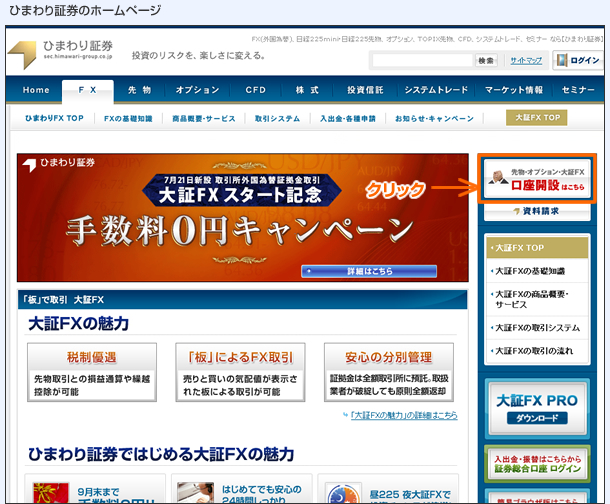The image size is (610, 504).
Task: Open ひまわりFX TOP submenu link
Action: [x=54, y=118]
